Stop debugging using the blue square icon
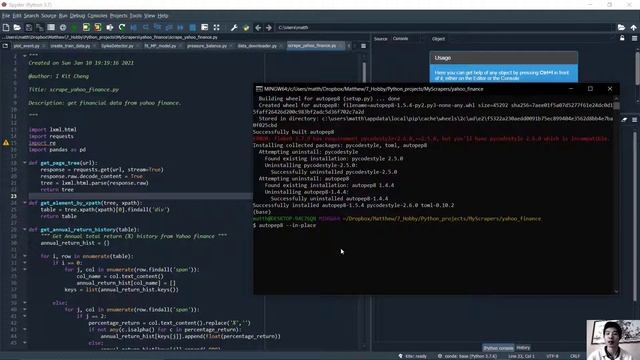 click(192, 27)
